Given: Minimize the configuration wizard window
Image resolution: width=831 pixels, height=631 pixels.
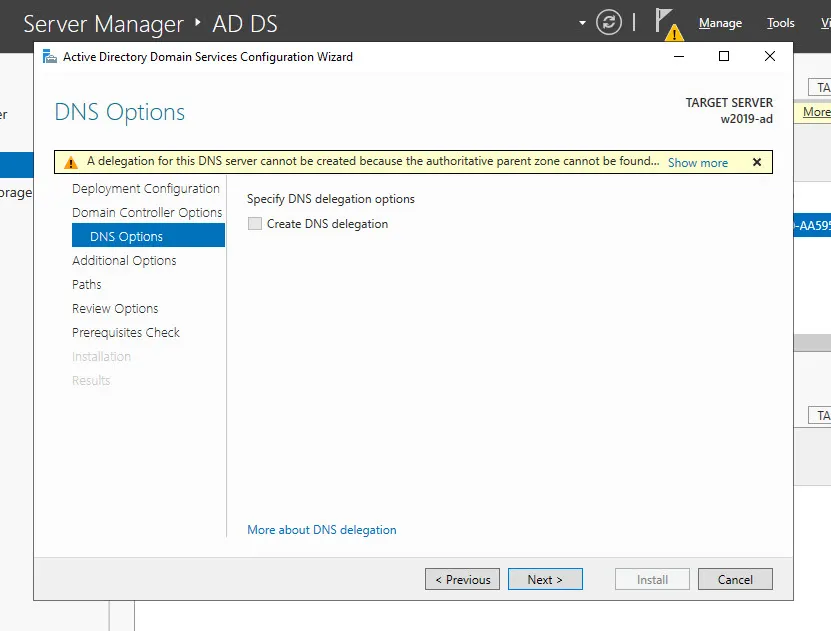Looking at the screenshot, I should (x=679, y=57).
